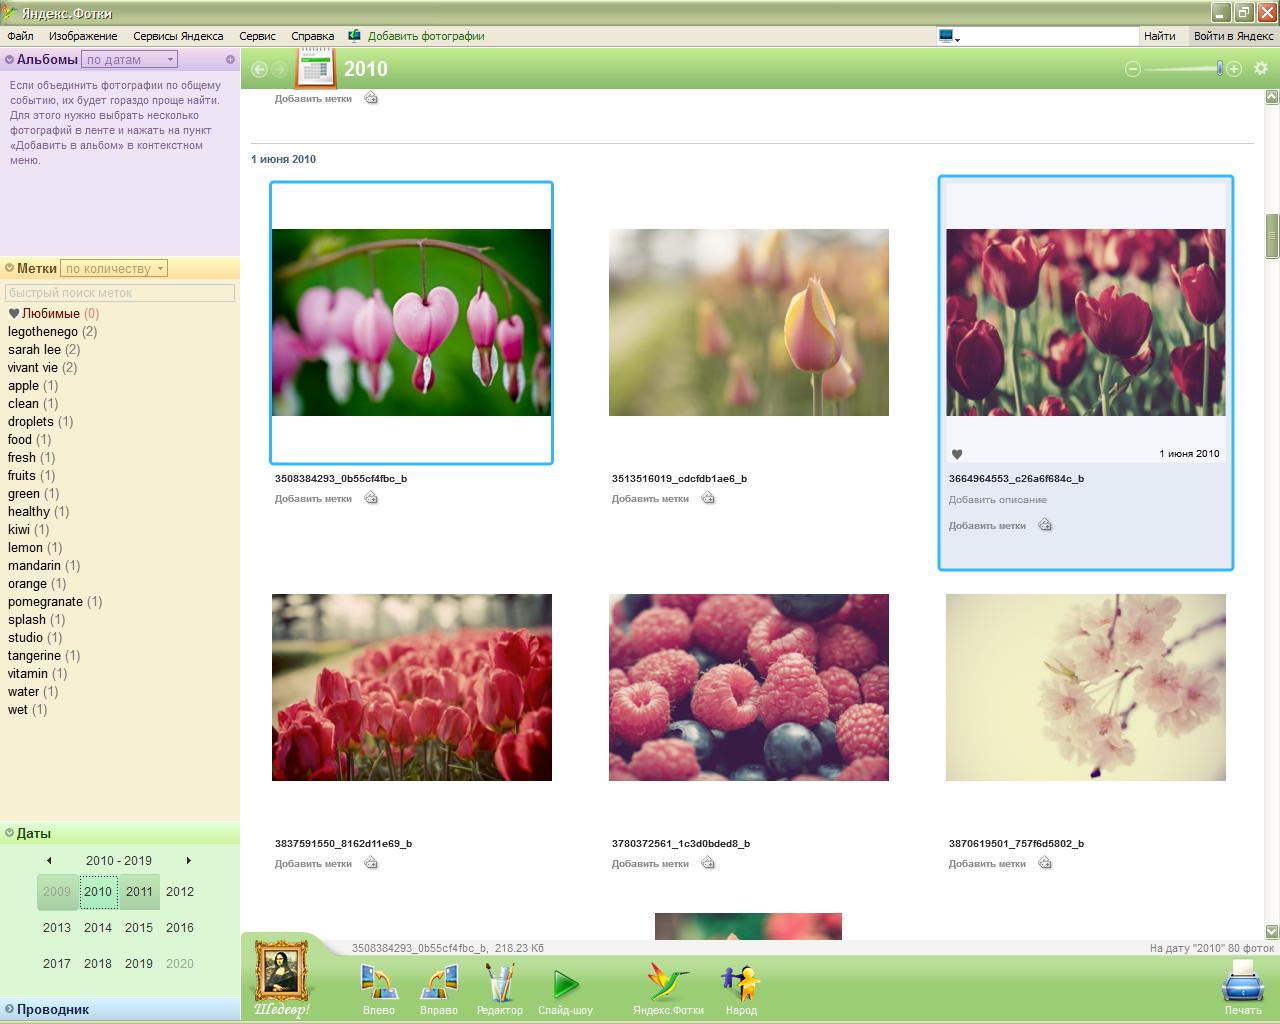Collapse the Метки panel section
This screenshot has width=1280, height=1024.
tap(10, 268)
